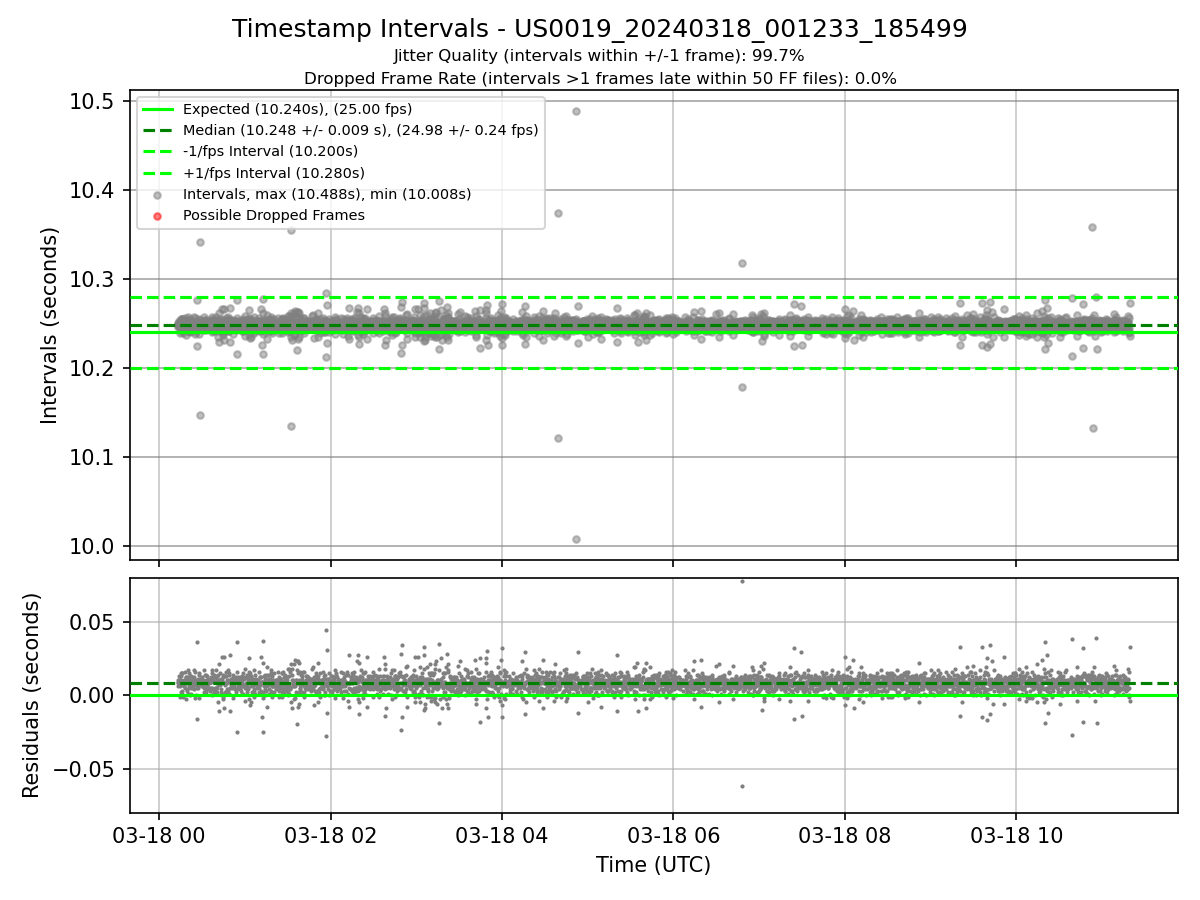
Task: Click the residuals tick label '0.00'
Action: tap(91, 696)
